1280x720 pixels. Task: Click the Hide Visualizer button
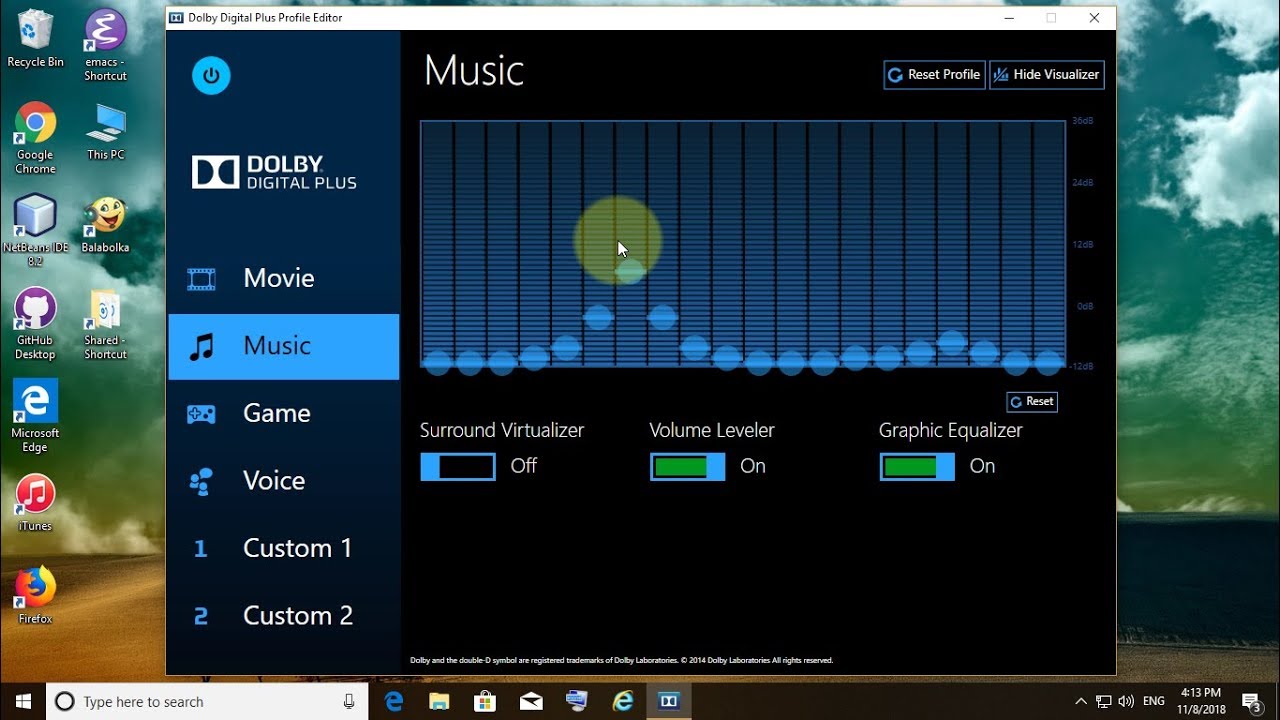1047,75
